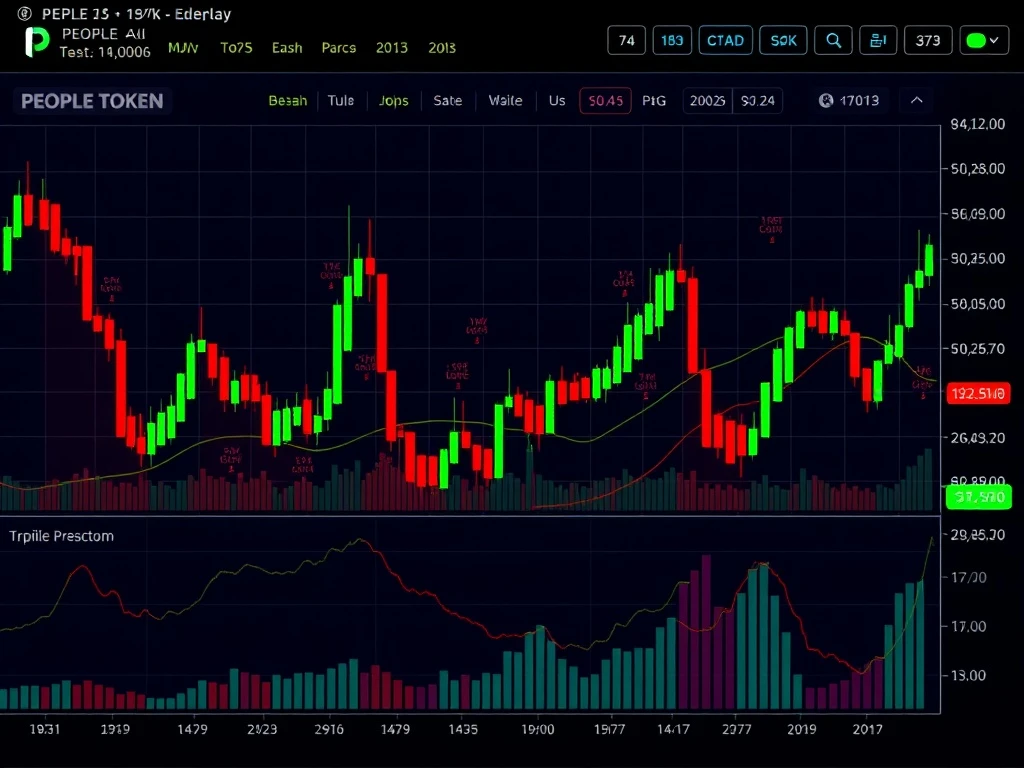Click the red S0.45 price box
This screenshot has width=1024, height=768.
click(605, 101)
